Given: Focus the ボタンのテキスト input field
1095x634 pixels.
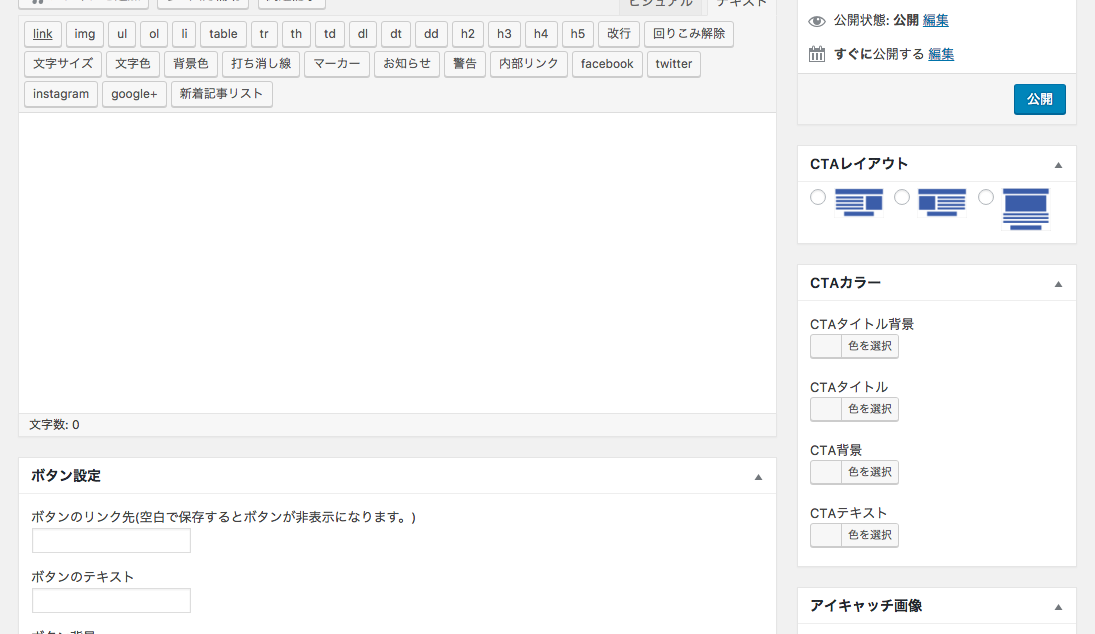Looking at the screenshot, I should coord(111,600).
